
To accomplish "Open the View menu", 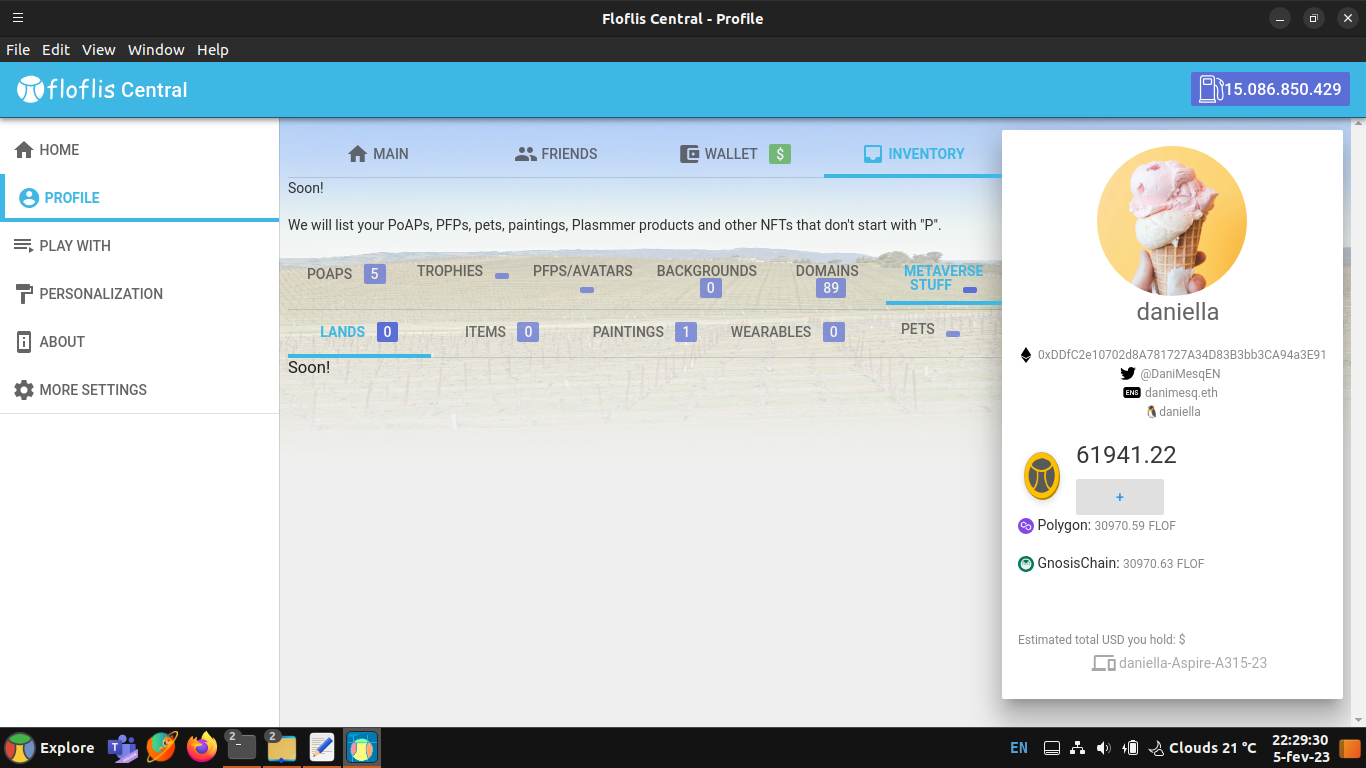I will [99, 49].
